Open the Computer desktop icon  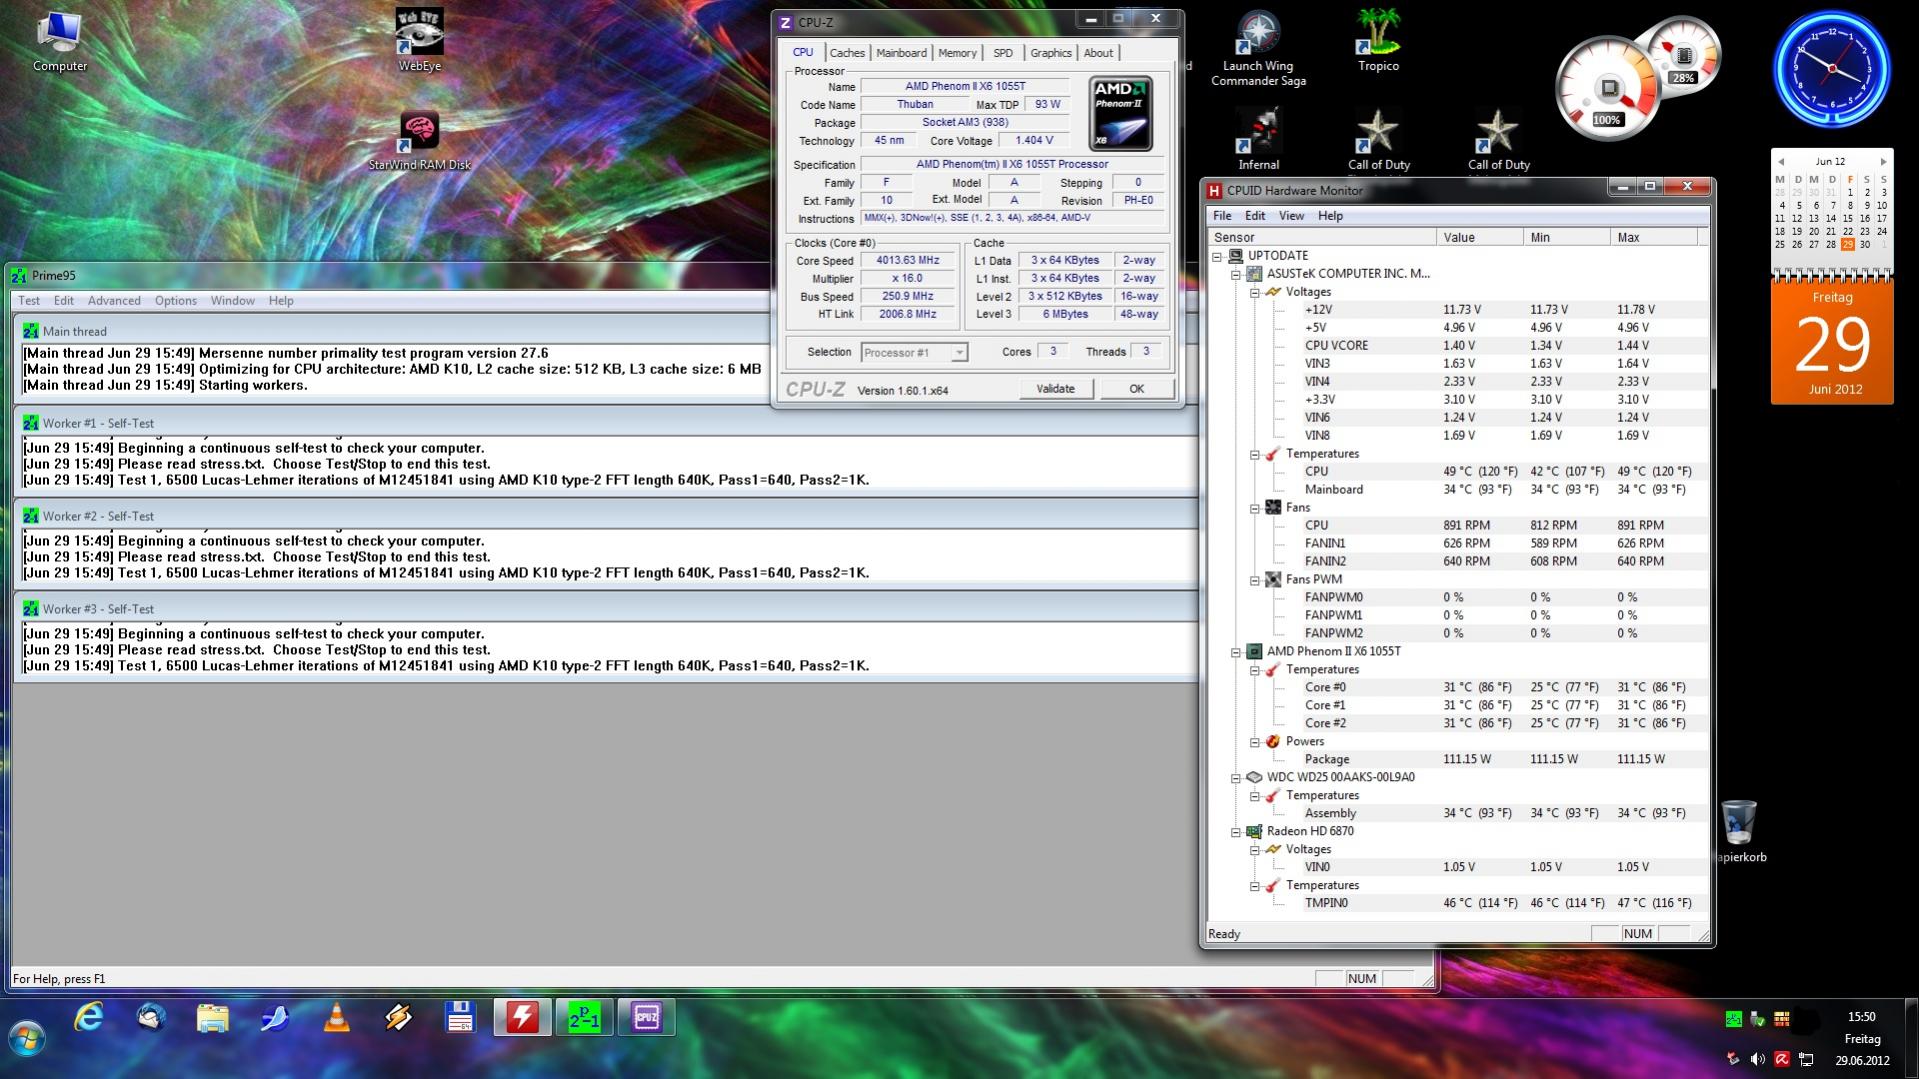click(60, 42)
